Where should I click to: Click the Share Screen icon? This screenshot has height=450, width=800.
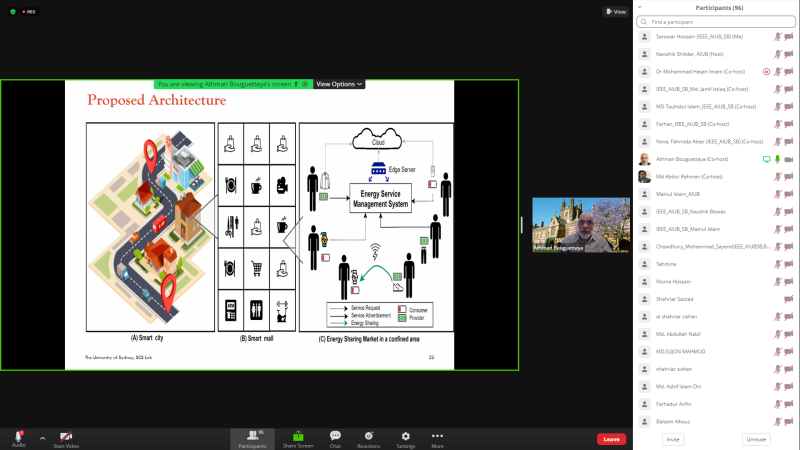297,437
